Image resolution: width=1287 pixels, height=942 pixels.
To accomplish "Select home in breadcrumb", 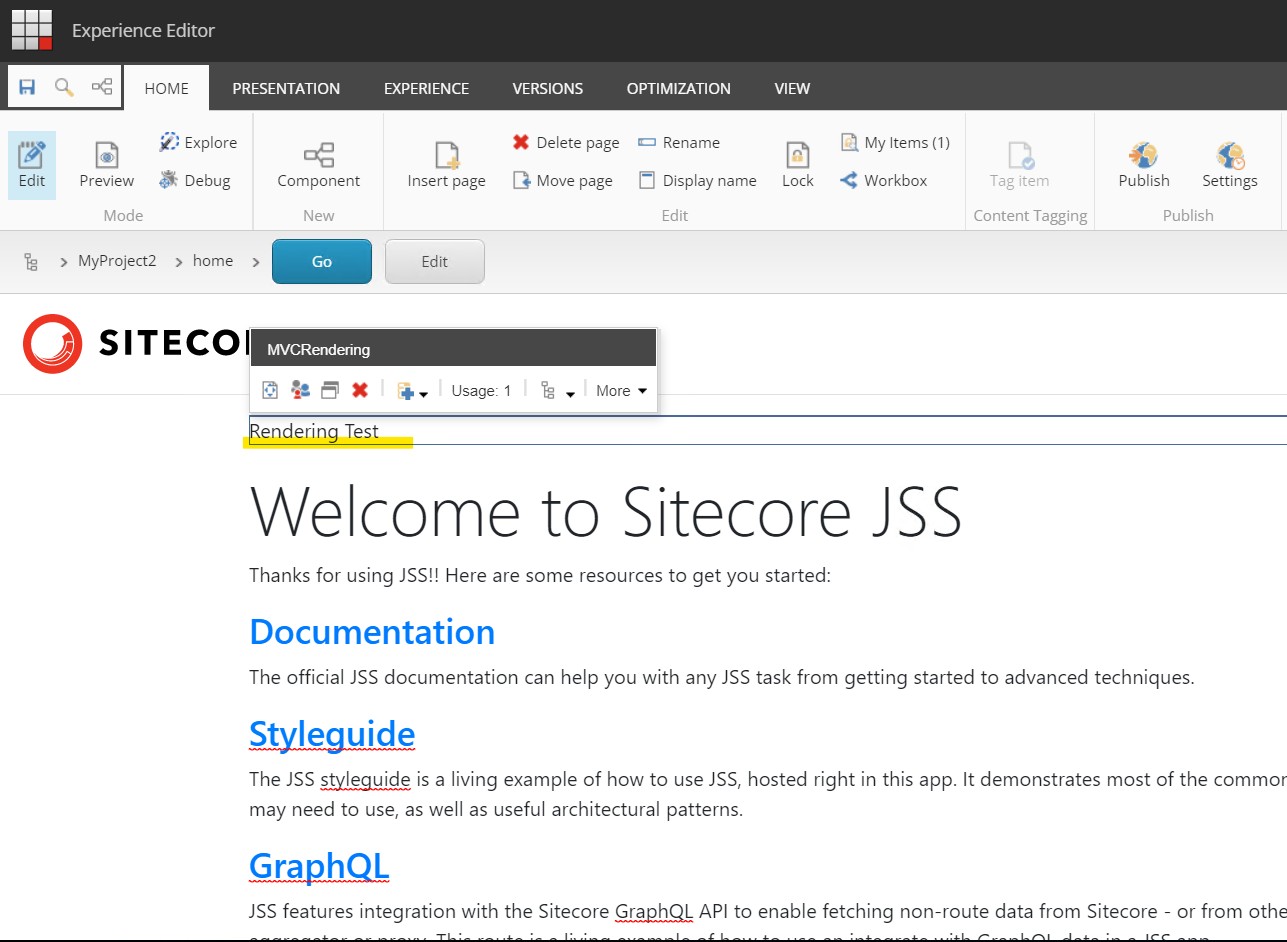I will pos(213,261).
